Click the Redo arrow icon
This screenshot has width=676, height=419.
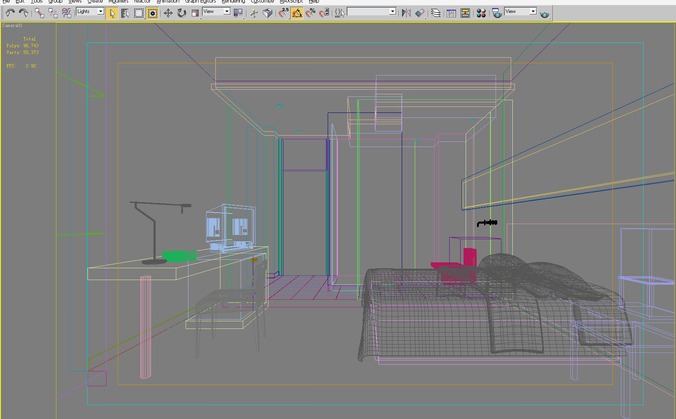coord(24,13)
